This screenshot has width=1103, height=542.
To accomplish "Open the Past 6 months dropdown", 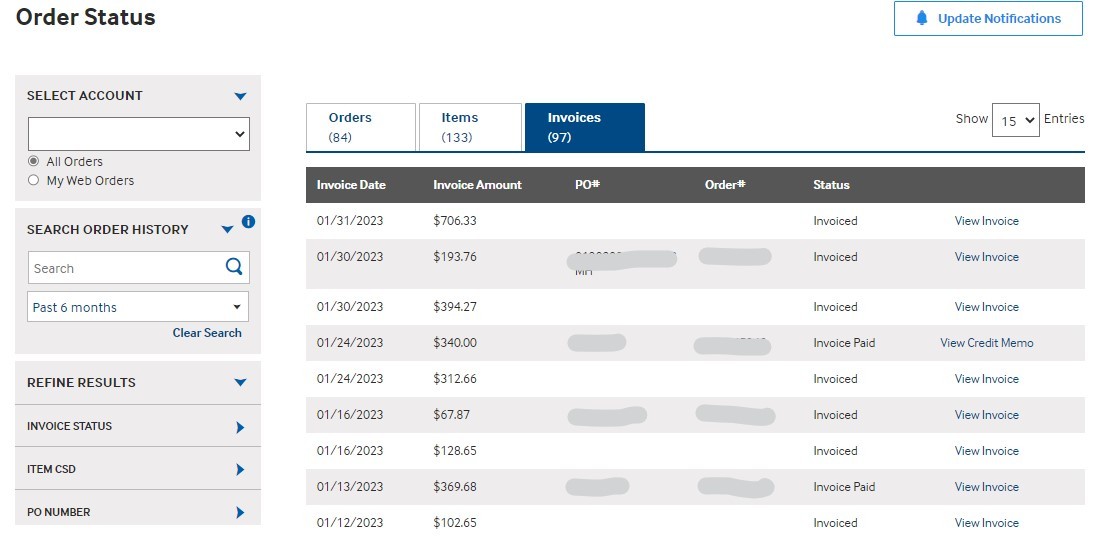I will [138, 307].
